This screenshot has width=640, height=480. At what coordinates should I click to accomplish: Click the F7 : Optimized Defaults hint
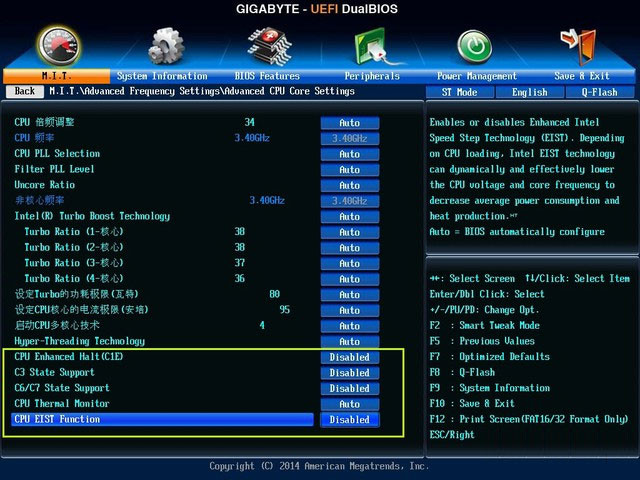[490, 357]
